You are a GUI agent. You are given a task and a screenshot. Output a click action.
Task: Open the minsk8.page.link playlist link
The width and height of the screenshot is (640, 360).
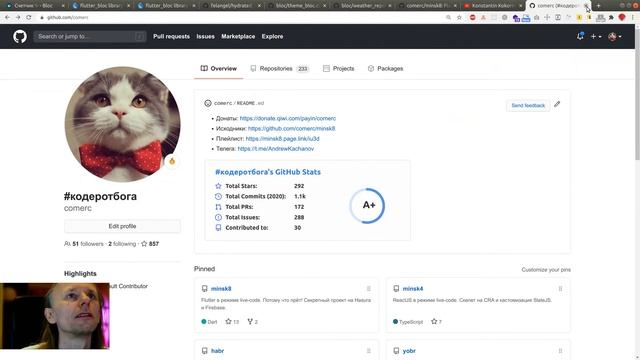(x=282, y=139)
